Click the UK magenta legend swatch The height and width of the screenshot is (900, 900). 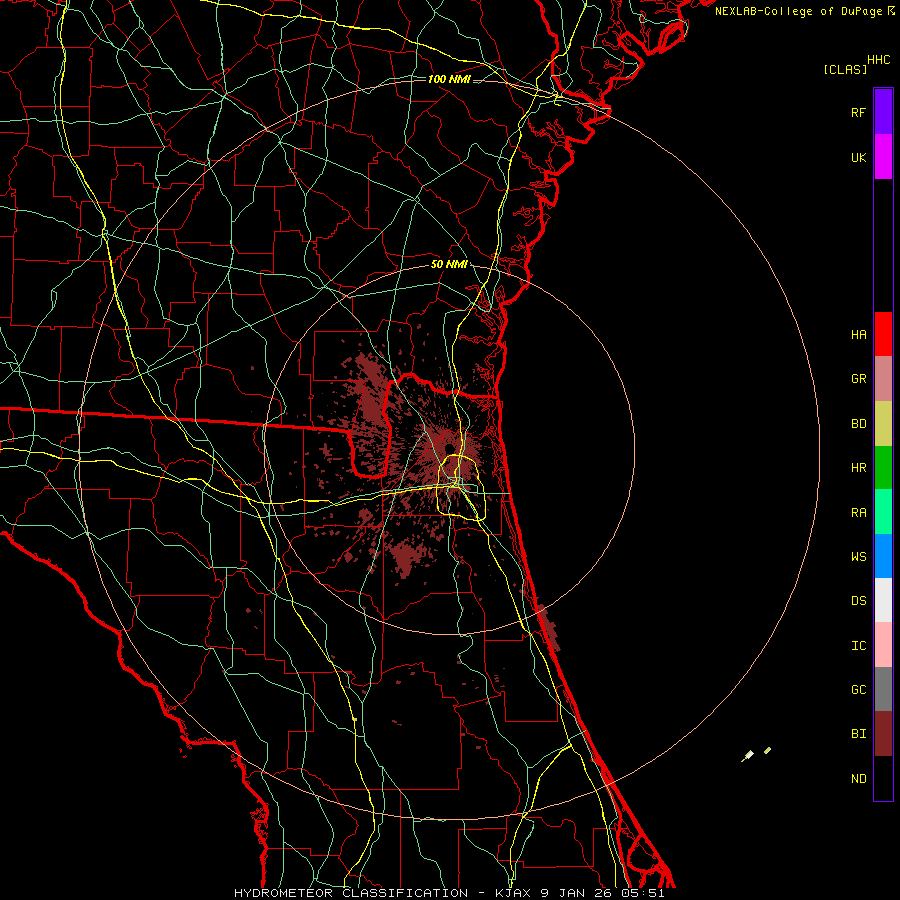point(883,157)
